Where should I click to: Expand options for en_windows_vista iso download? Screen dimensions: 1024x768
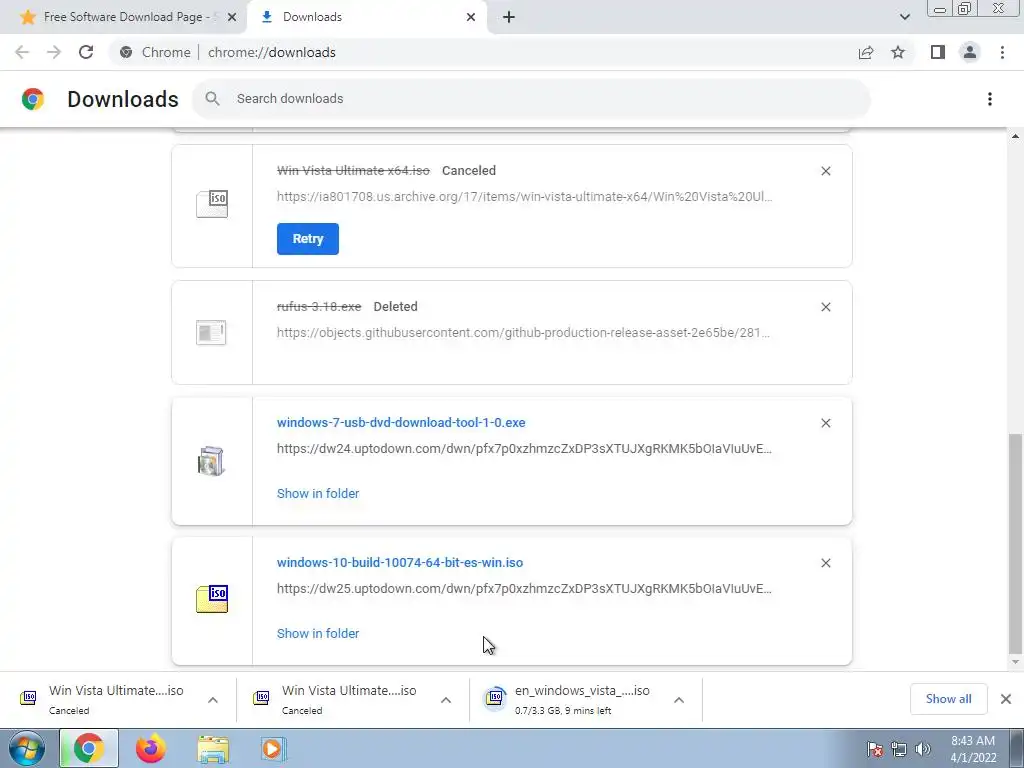click(679, 700)
